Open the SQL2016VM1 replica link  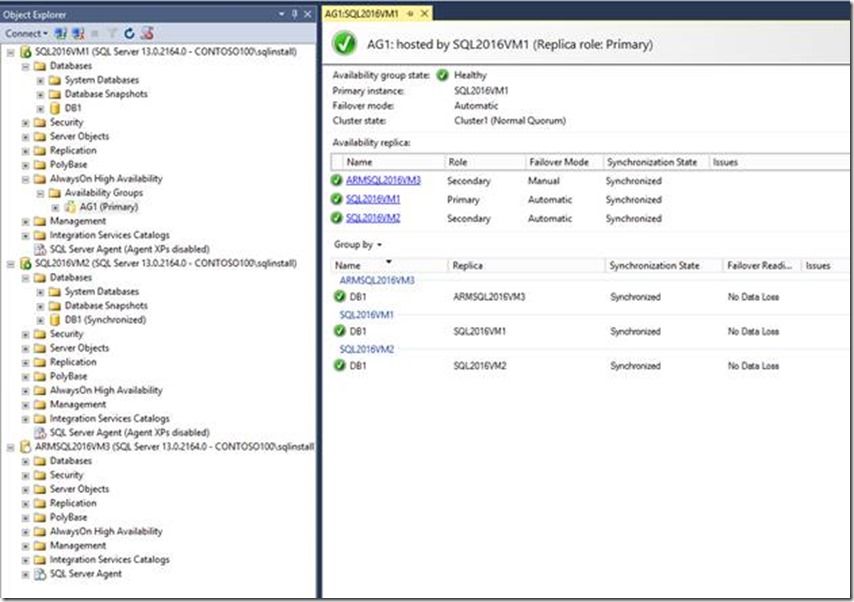pos(373,199)
